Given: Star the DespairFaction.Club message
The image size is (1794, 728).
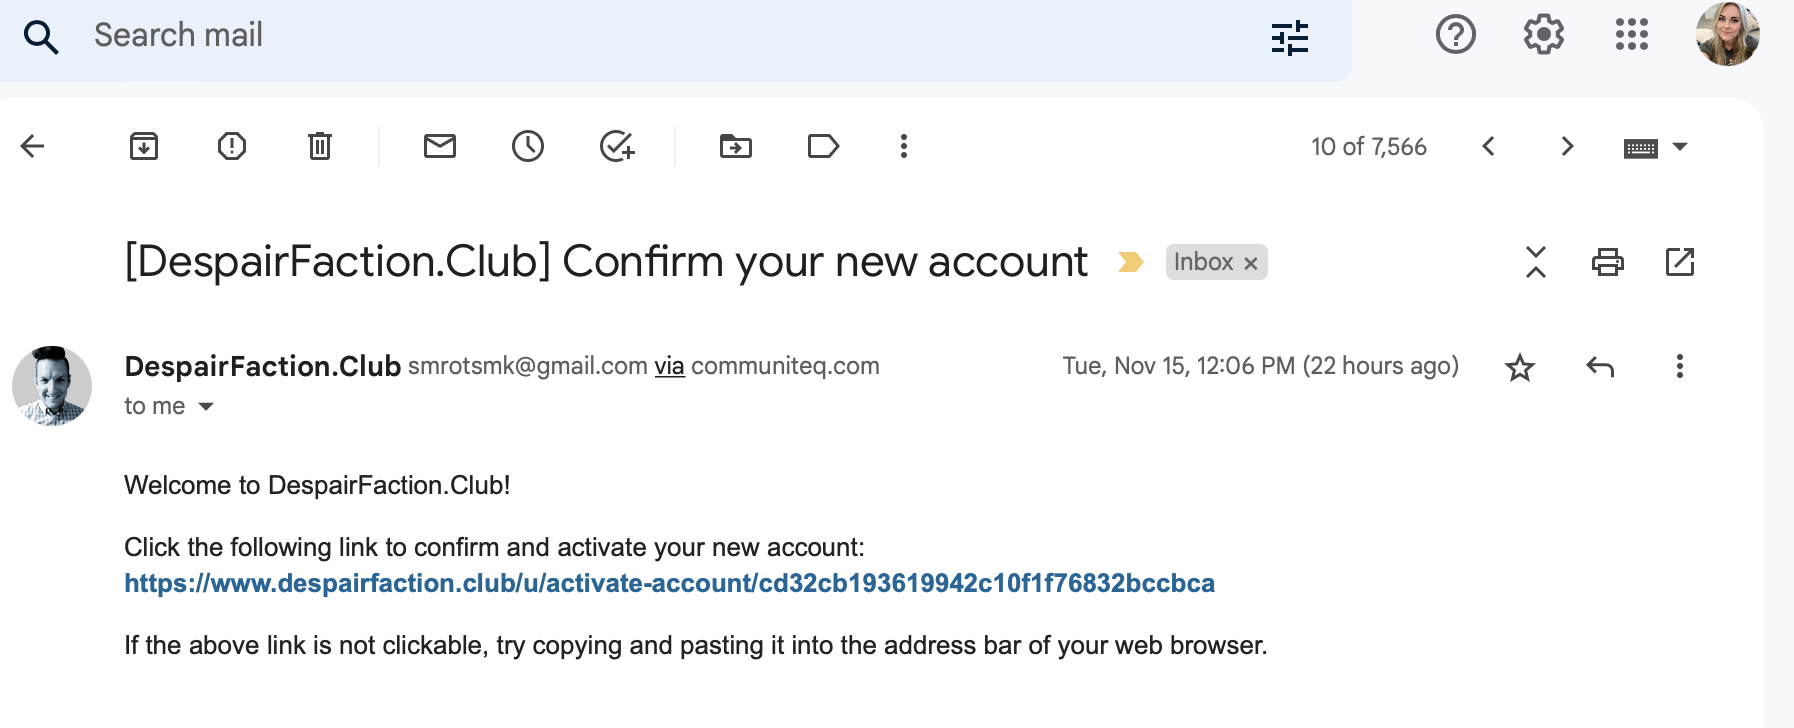Looking at the screenshot, I should point(1520,367).
